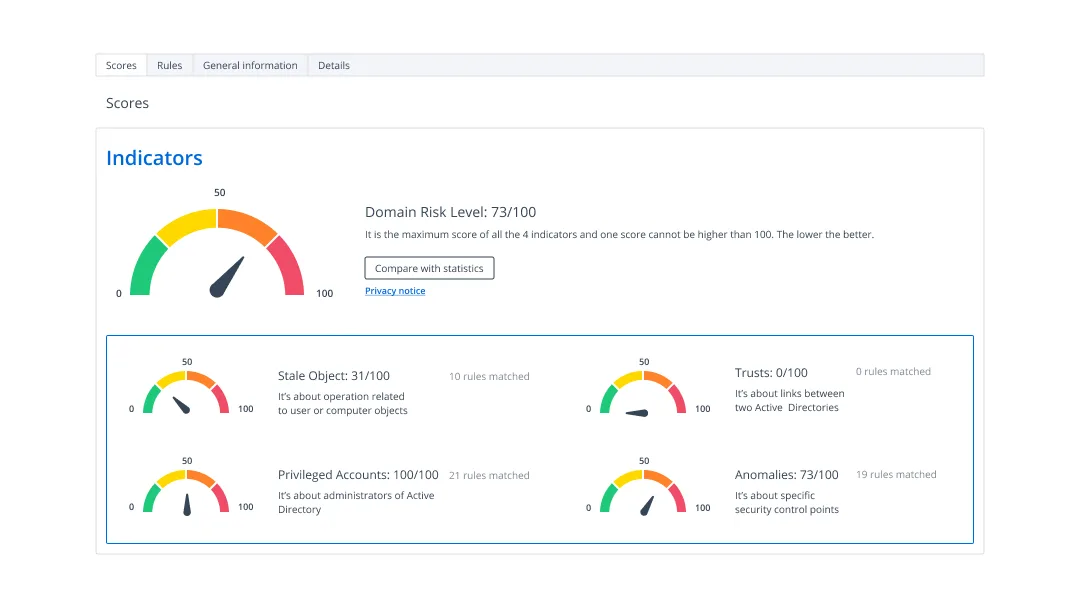
Task: Open the Privacy notice link
Action: coord(395,291)
